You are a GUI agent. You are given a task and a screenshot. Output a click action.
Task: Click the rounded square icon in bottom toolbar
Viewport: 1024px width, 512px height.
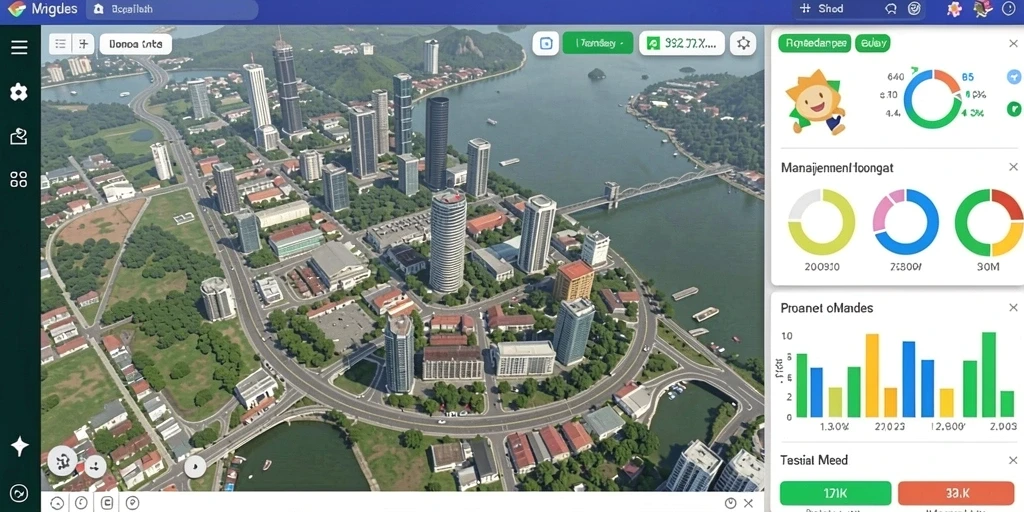tap(107, 503)
